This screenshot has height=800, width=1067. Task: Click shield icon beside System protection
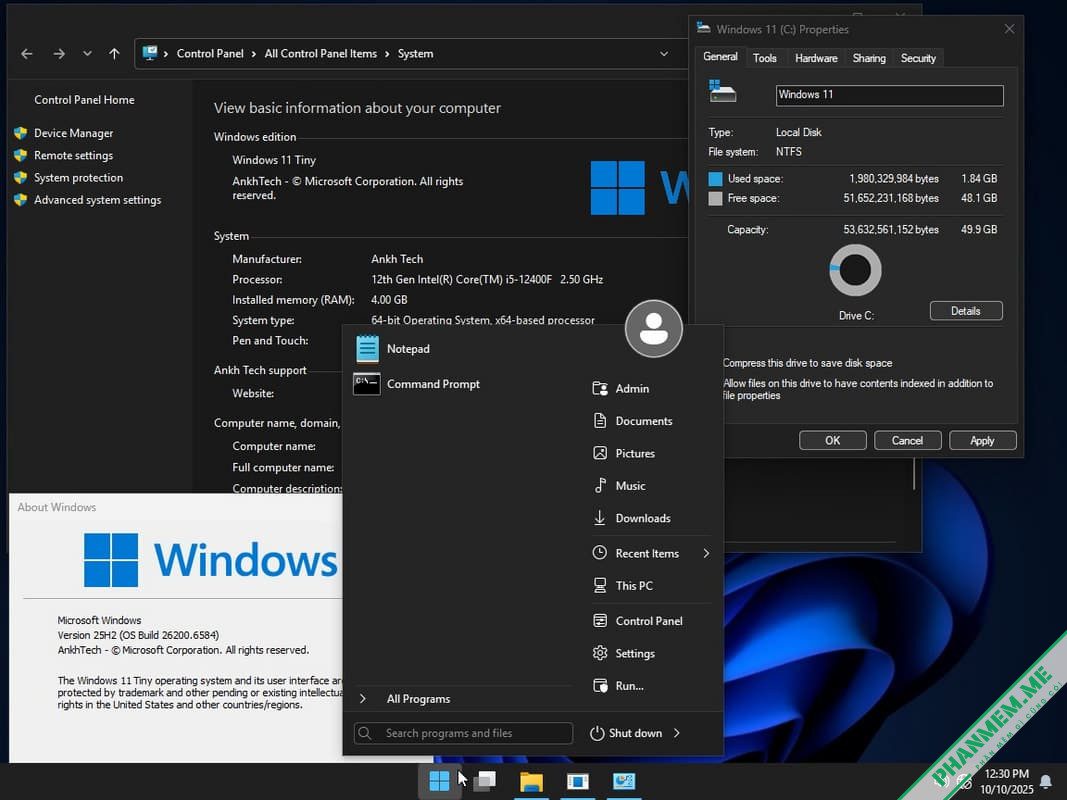[20, 178]
